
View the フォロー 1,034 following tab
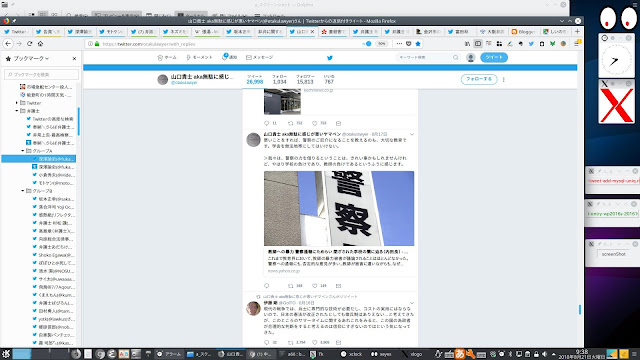pos(280,79)
